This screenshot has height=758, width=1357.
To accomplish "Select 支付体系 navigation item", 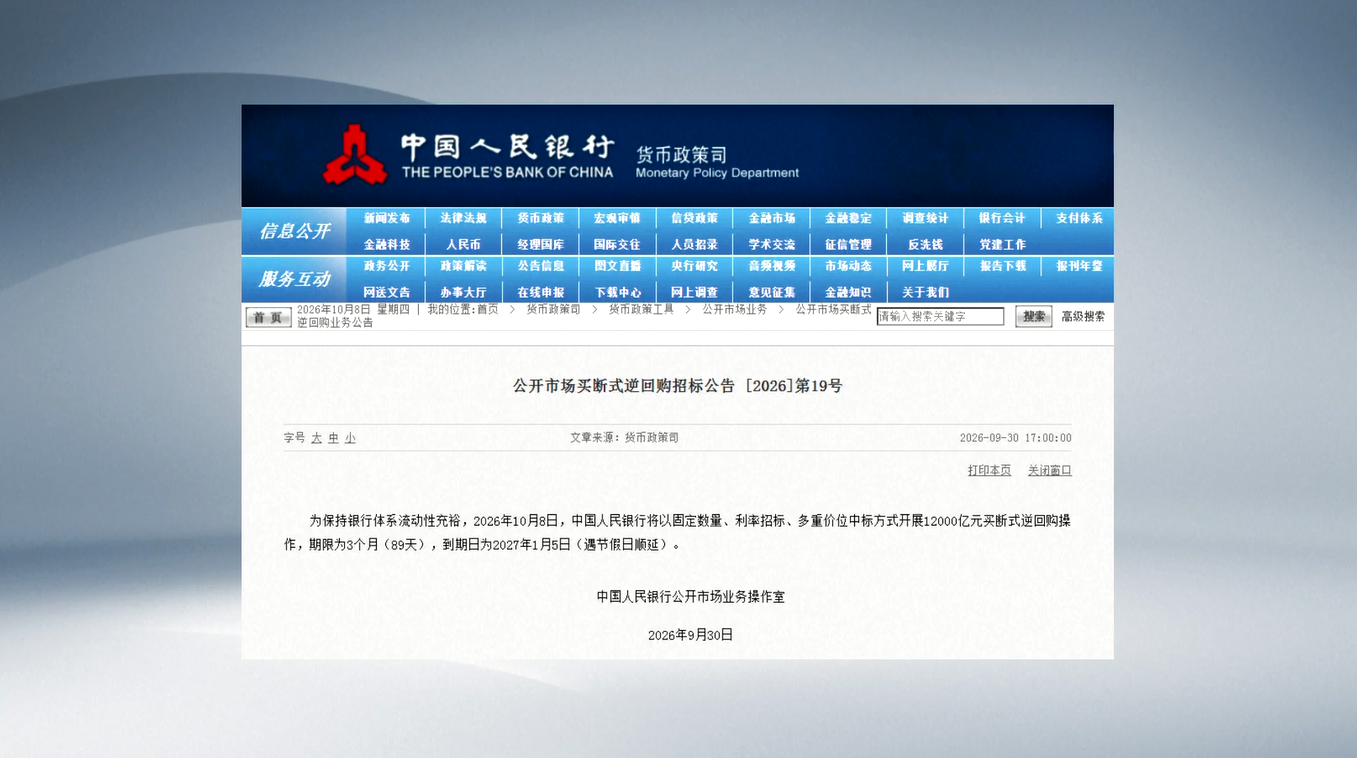I will click(x=1080, y=218).
